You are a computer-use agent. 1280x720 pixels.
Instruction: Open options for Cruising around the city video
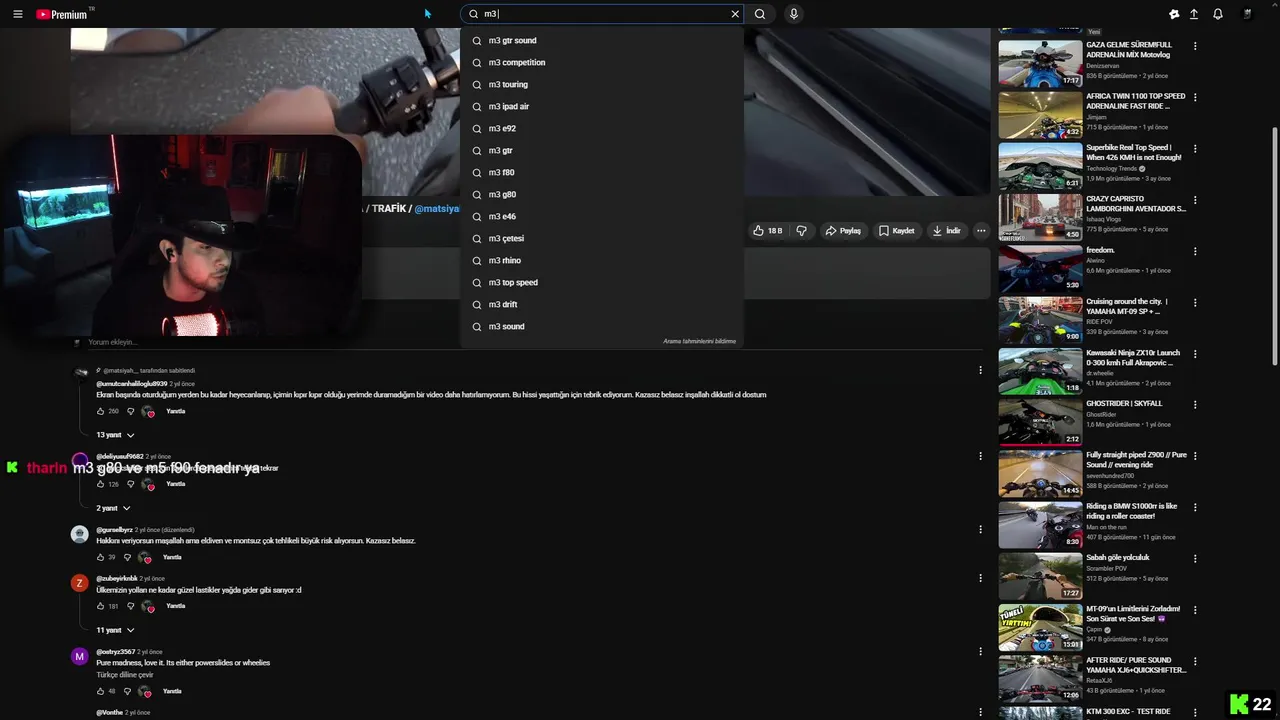[1195, 302]
